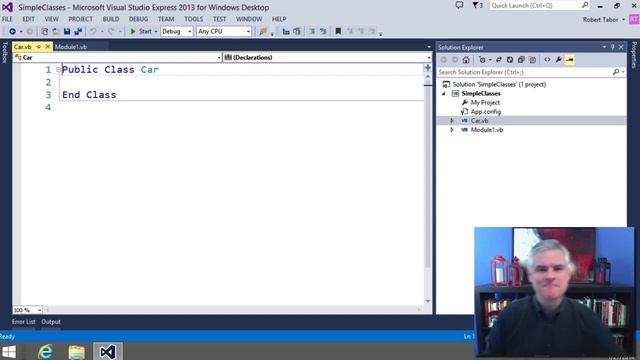640x360 pixels.
Task: Open the TOOLS menu
Action: click(x=193, y=19)
